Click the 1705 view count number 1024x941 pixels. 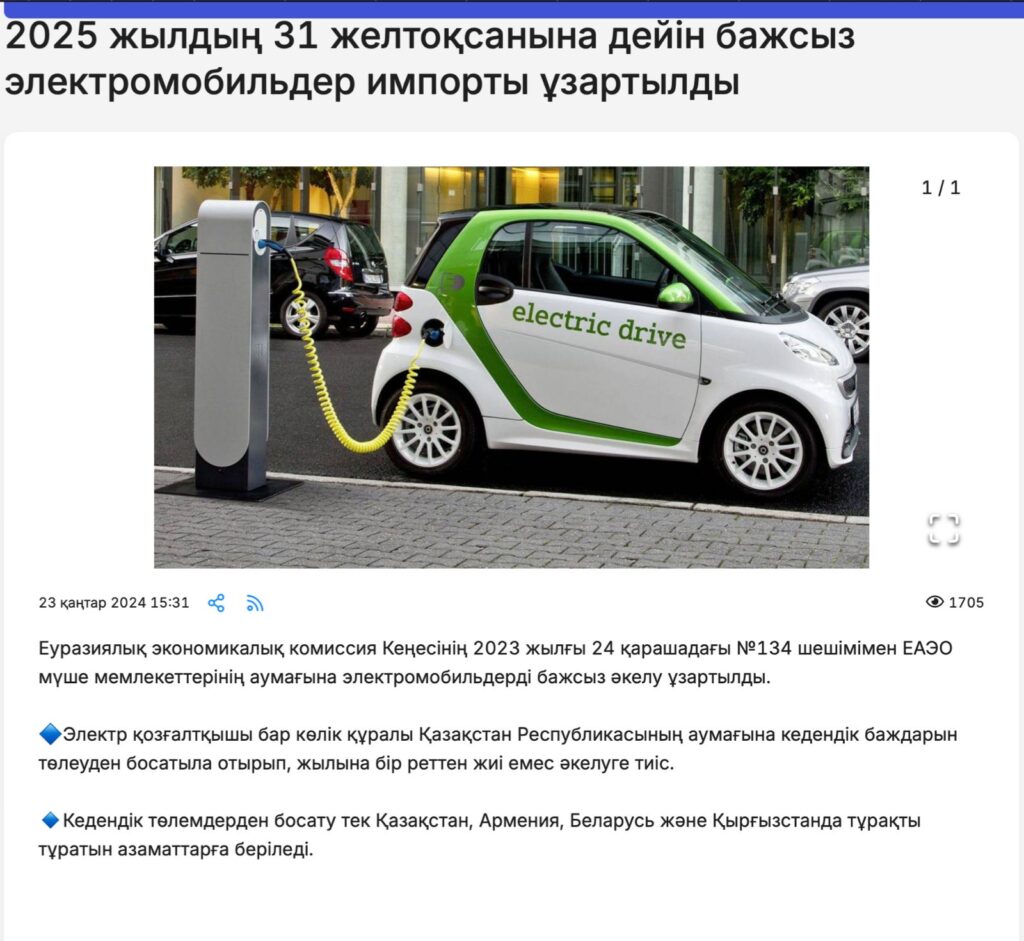(966, 602)
